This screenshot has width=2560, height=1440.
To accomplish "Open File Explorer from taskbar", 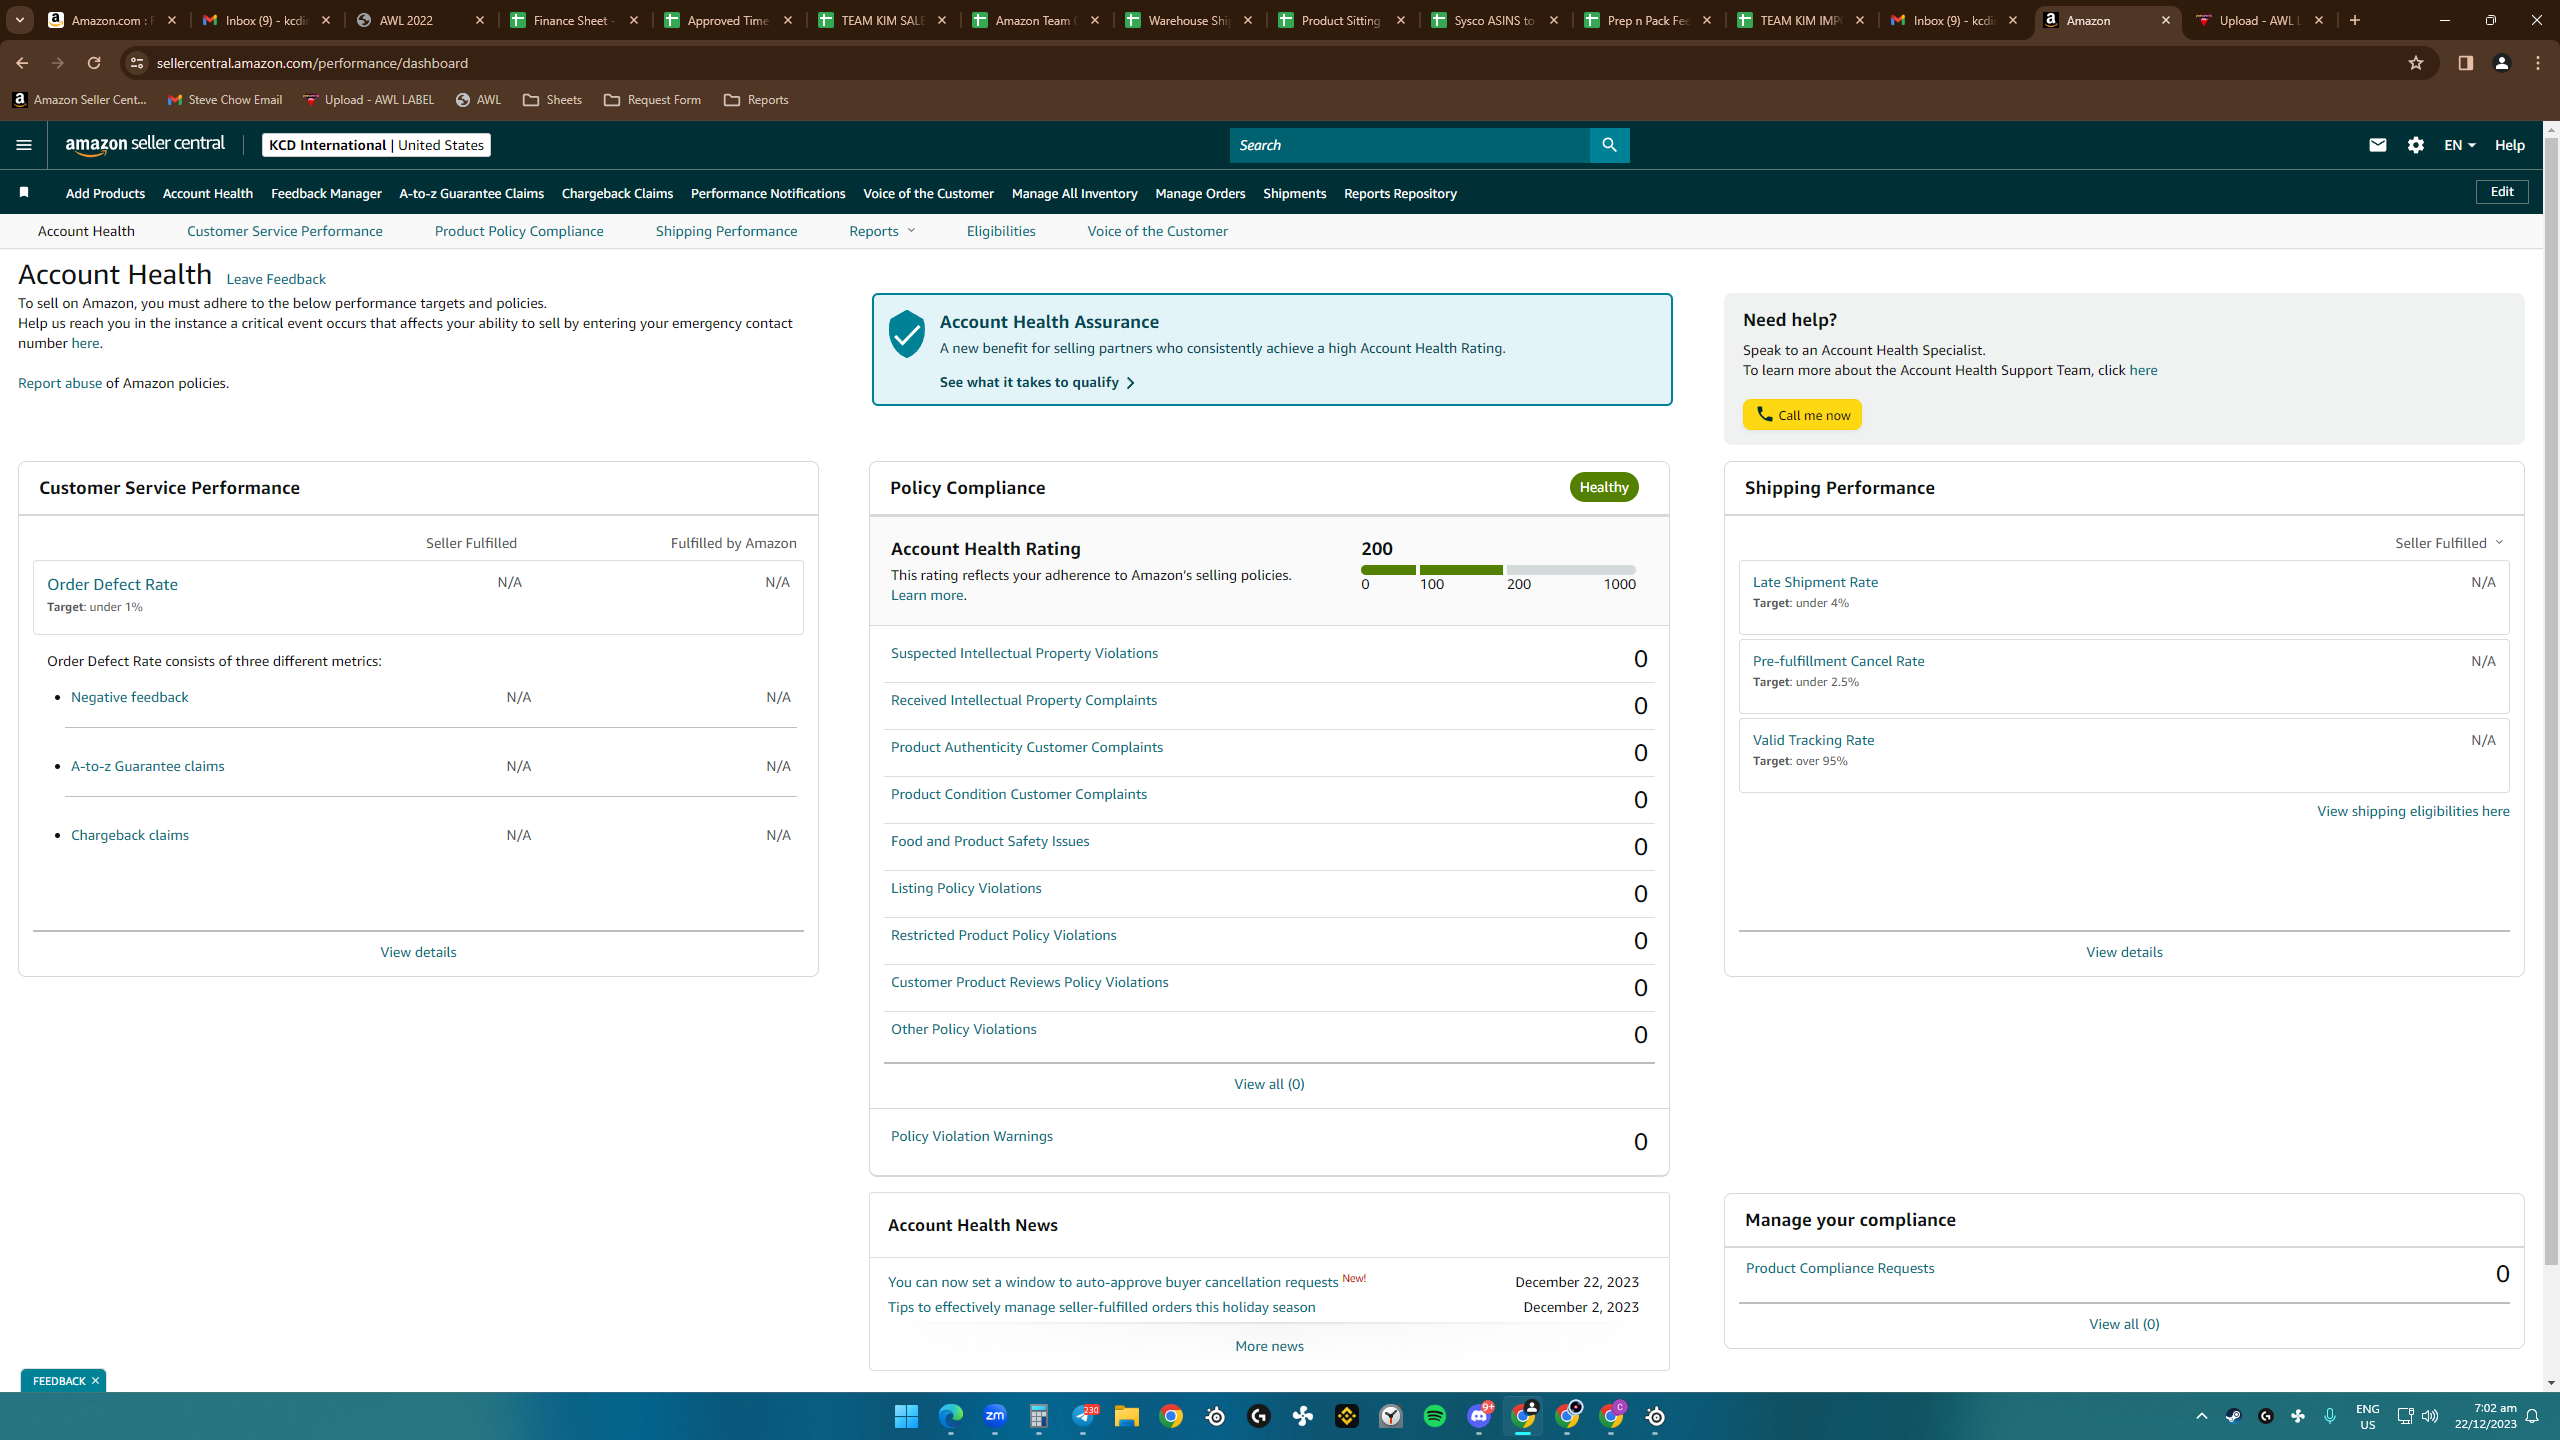I will (1127, 1416).
